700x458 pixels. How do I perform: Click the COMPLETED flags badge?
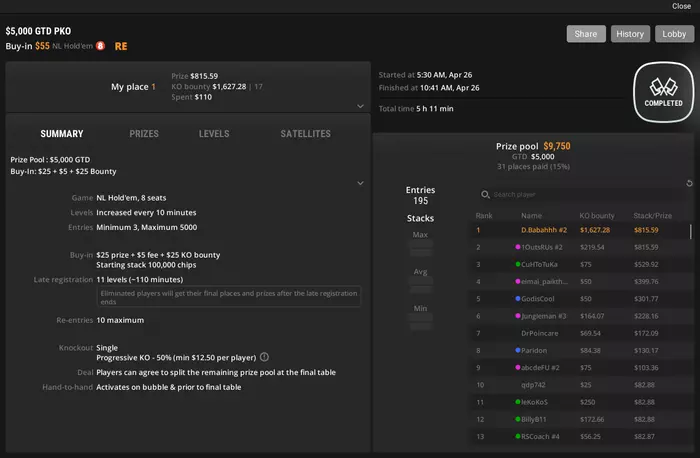[x=663, y=92]
